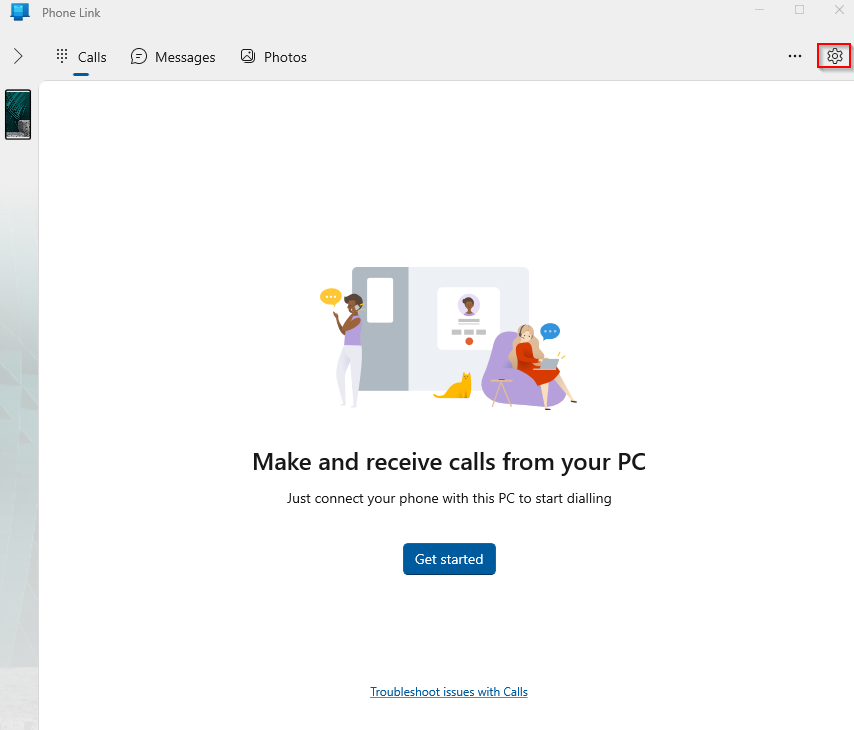Click the 'Phone Link' window title text
This screenshot has height=730, width=854.
[x=71, y=13]
